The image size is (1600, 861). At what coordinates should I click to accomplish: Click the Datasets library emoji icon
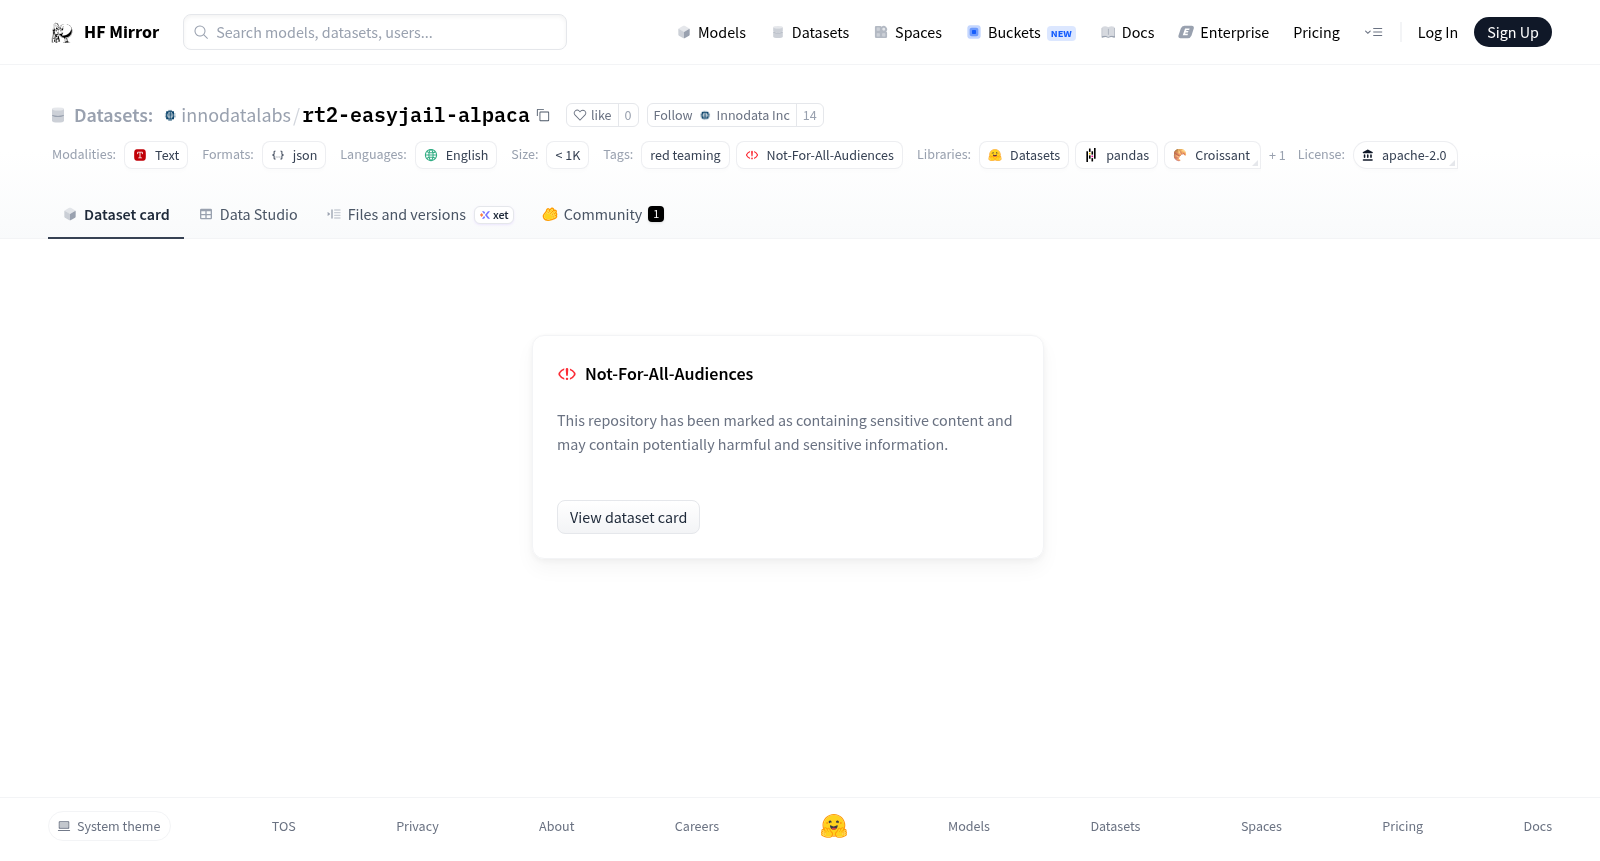point(995,155)
